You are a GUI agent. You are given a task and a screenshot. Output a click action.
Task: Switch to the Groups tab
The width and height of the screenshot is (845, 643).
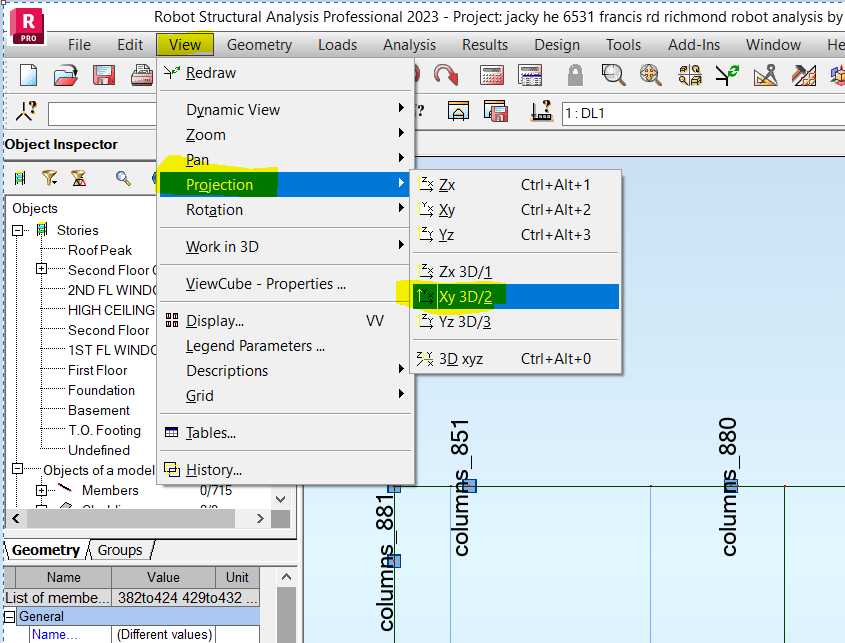coord(120,550)
